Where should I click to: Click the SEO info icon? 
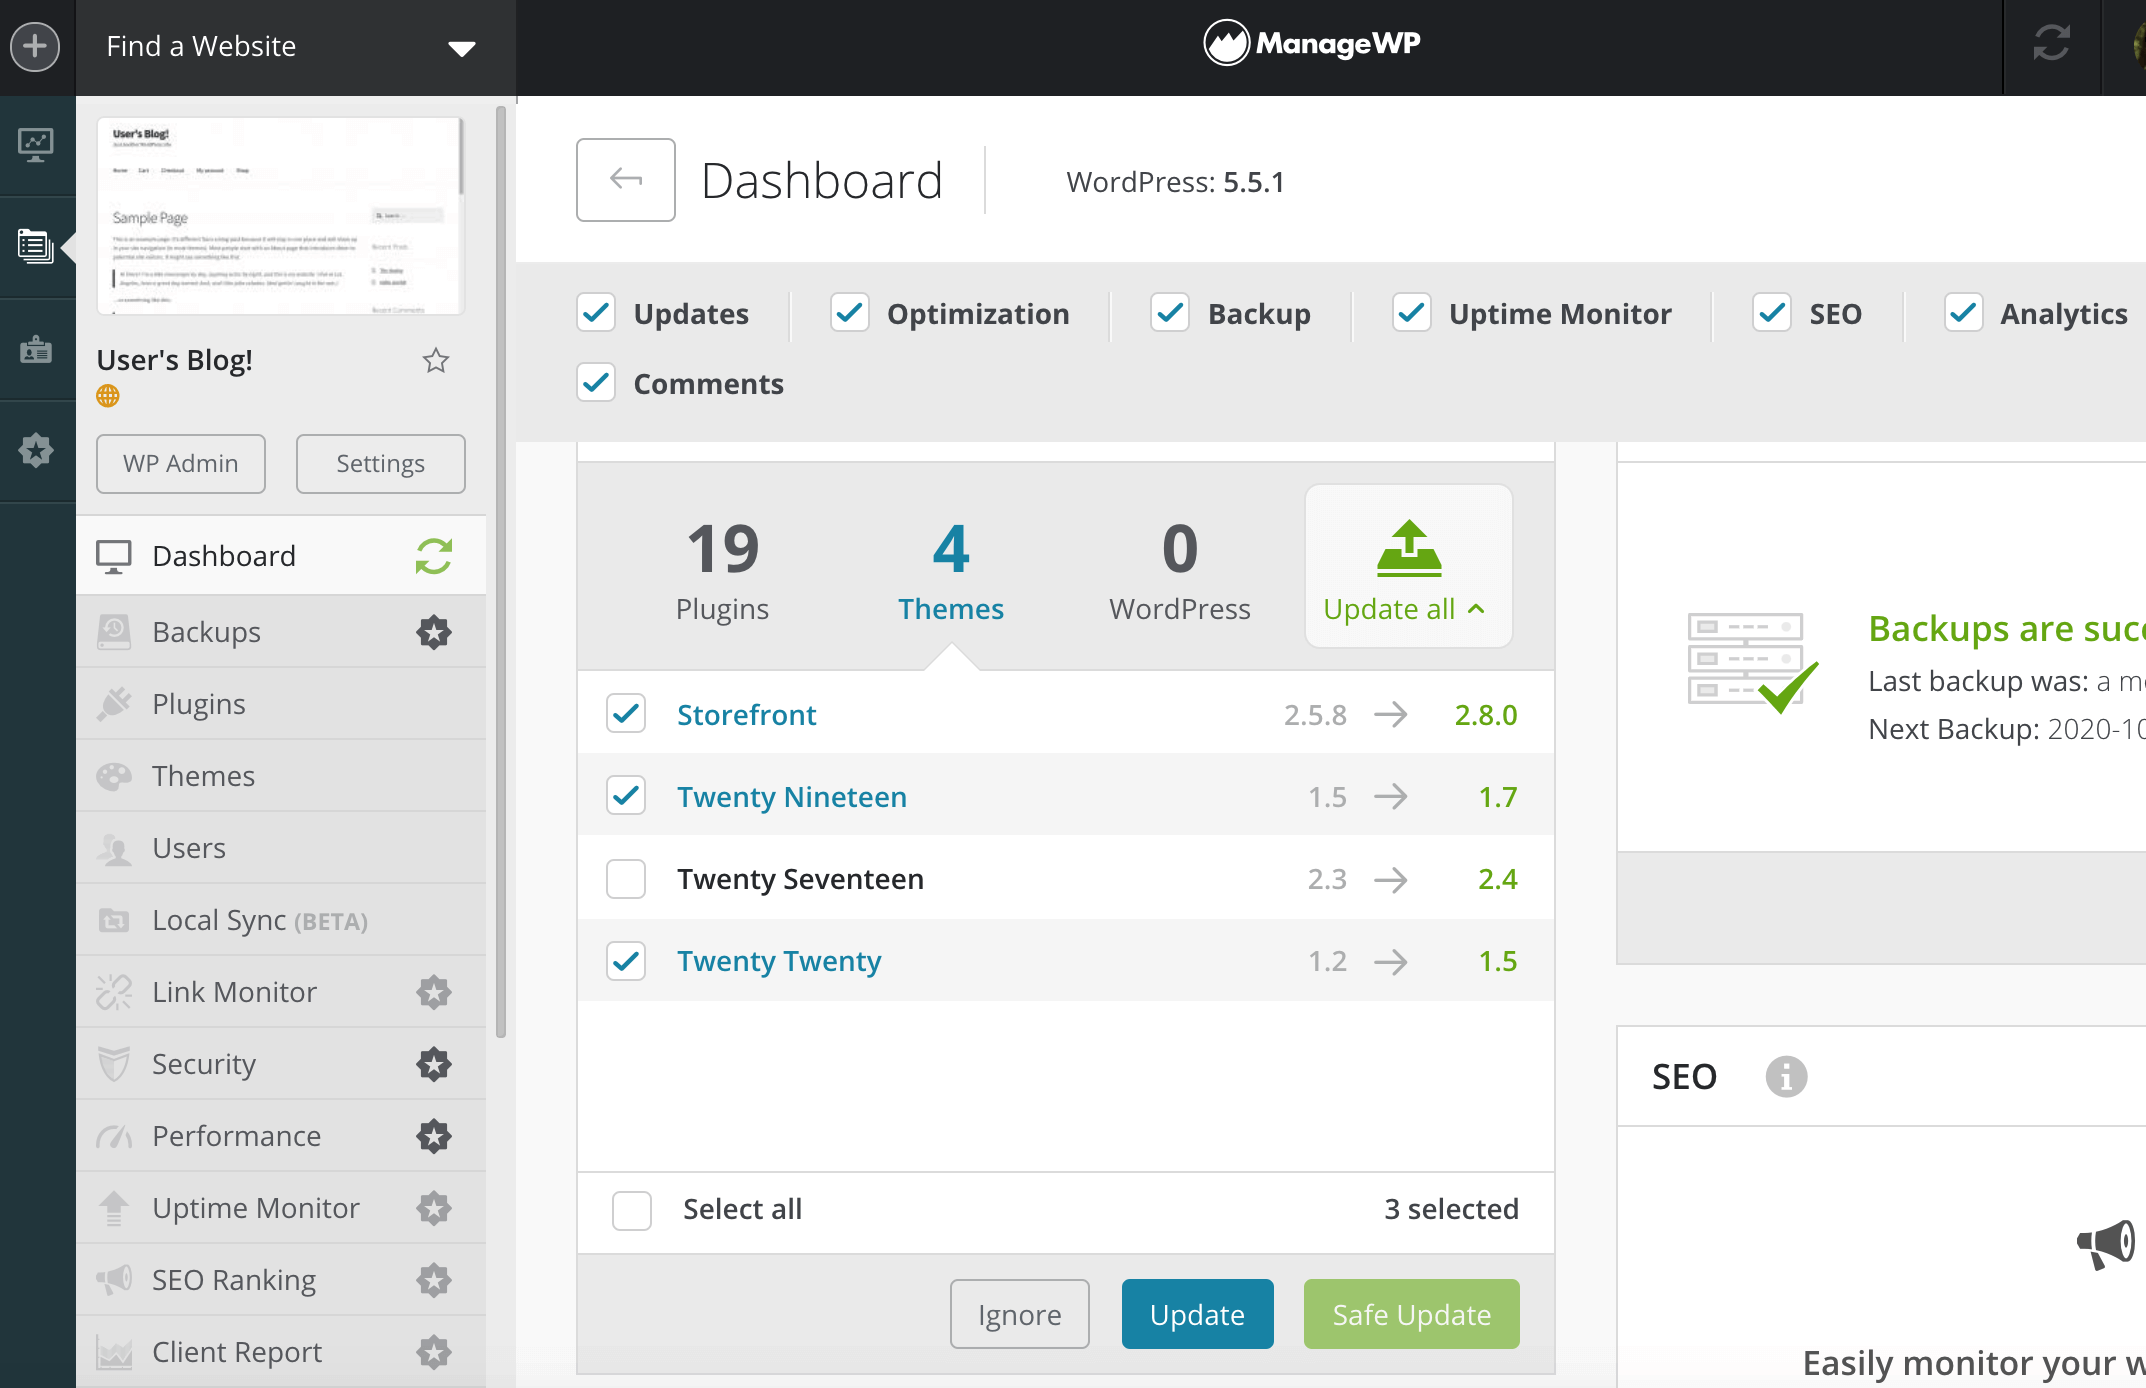coord(1786,1077)
